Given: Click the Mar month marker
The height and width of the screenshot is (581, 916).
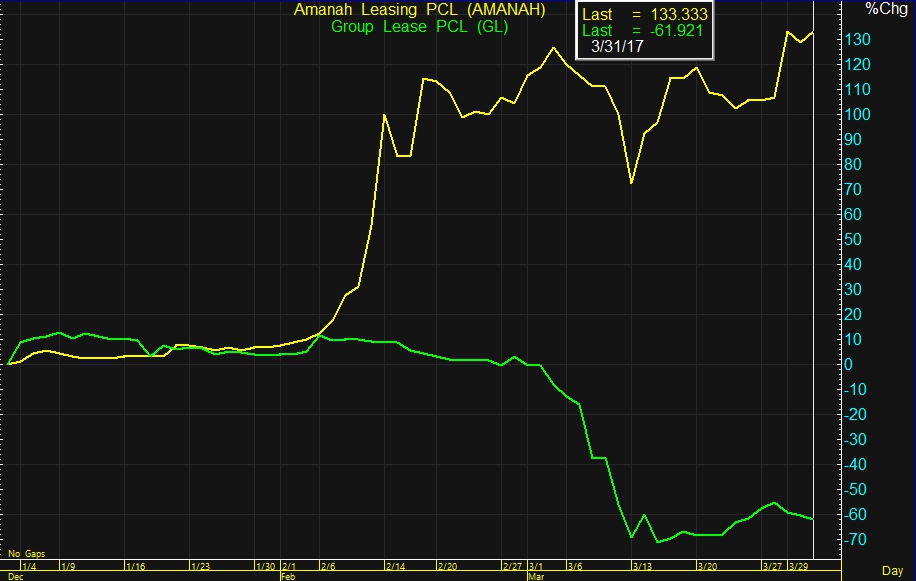Looking at the screenshot, I should 535,576.
